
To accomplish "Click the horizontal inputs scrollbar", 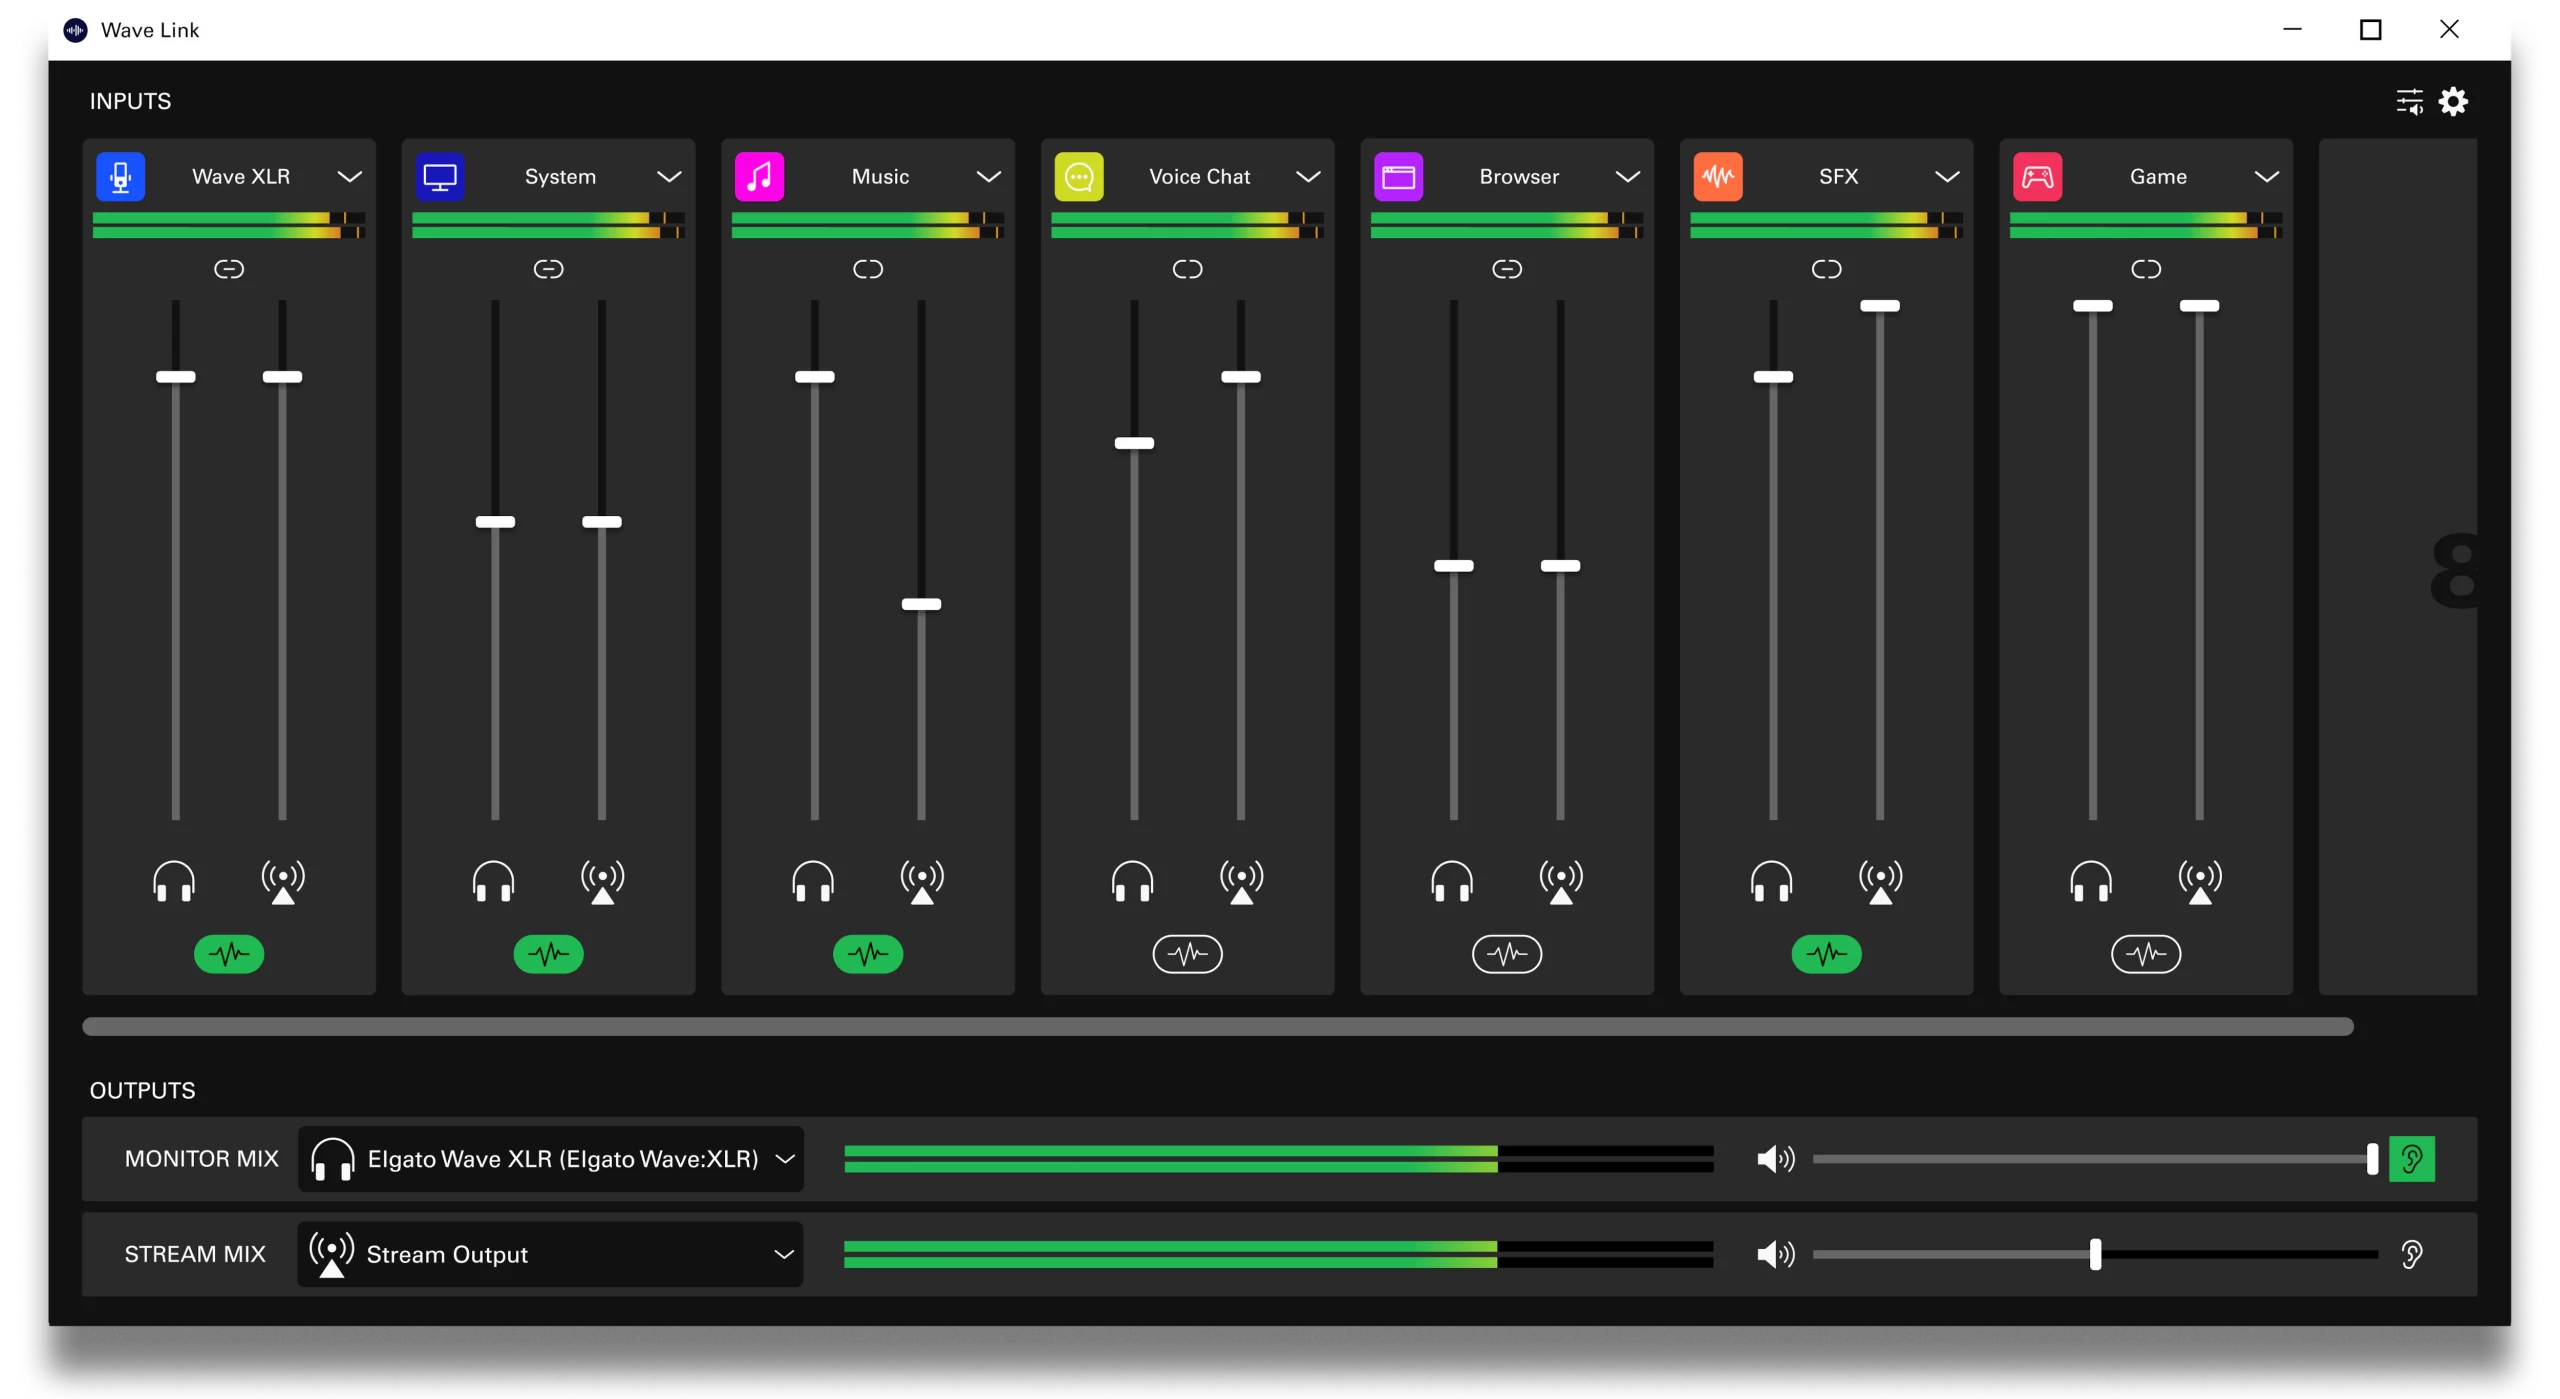I will pos(1217,1027).
